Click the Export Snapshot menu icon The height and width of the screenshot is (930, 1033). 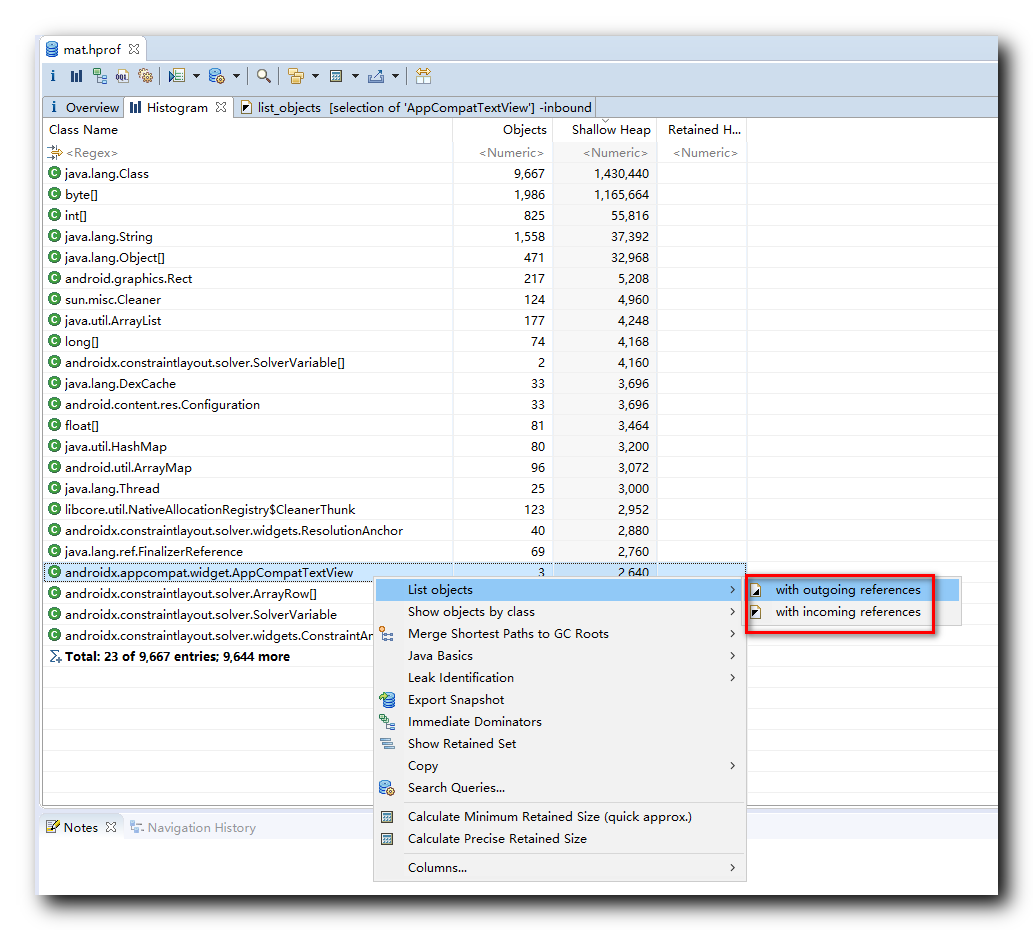[x=387, y=699]
